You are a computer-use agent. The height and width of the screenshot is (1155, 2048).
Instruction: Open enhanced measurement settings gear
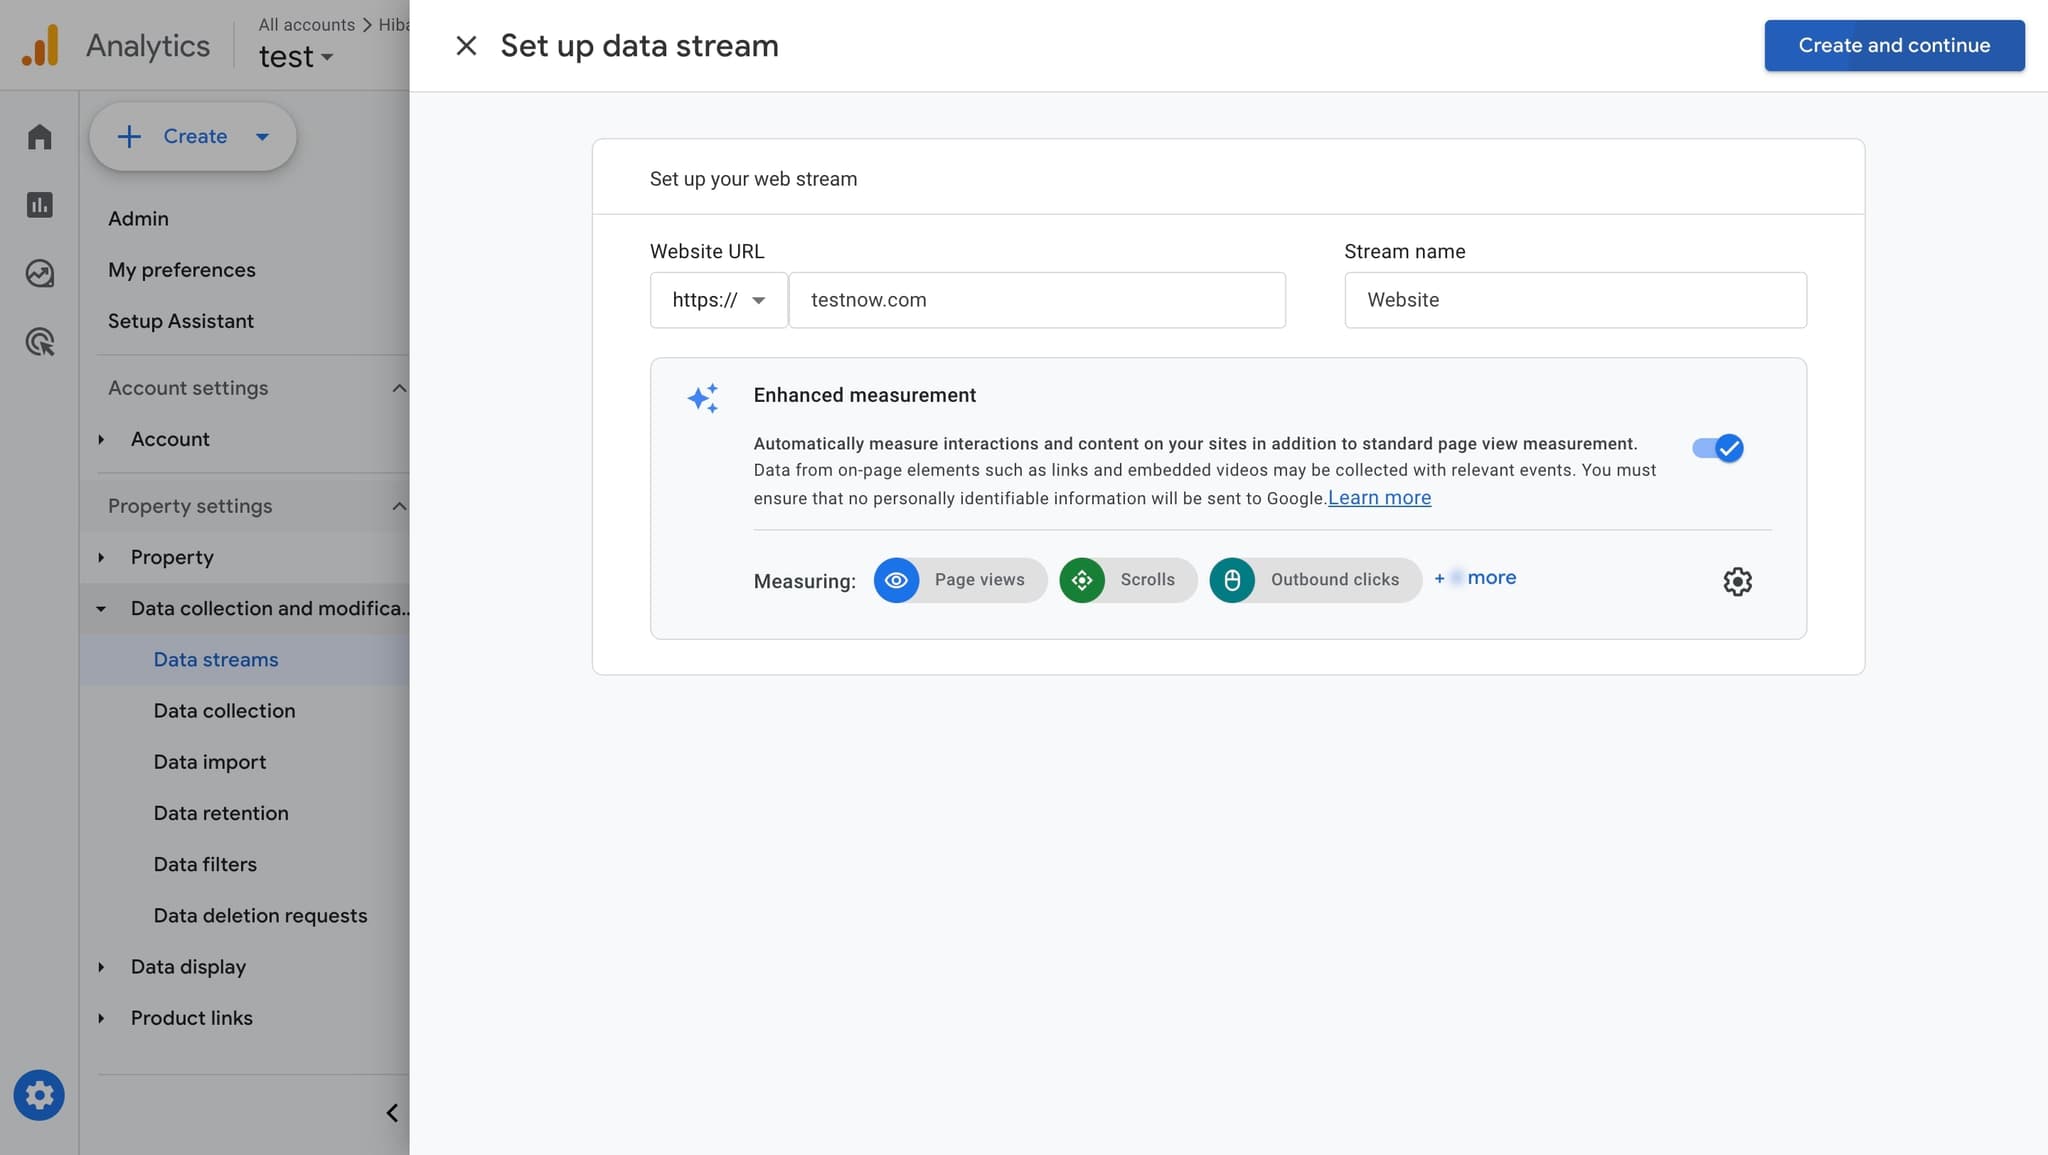click(x=1737, y=581)
